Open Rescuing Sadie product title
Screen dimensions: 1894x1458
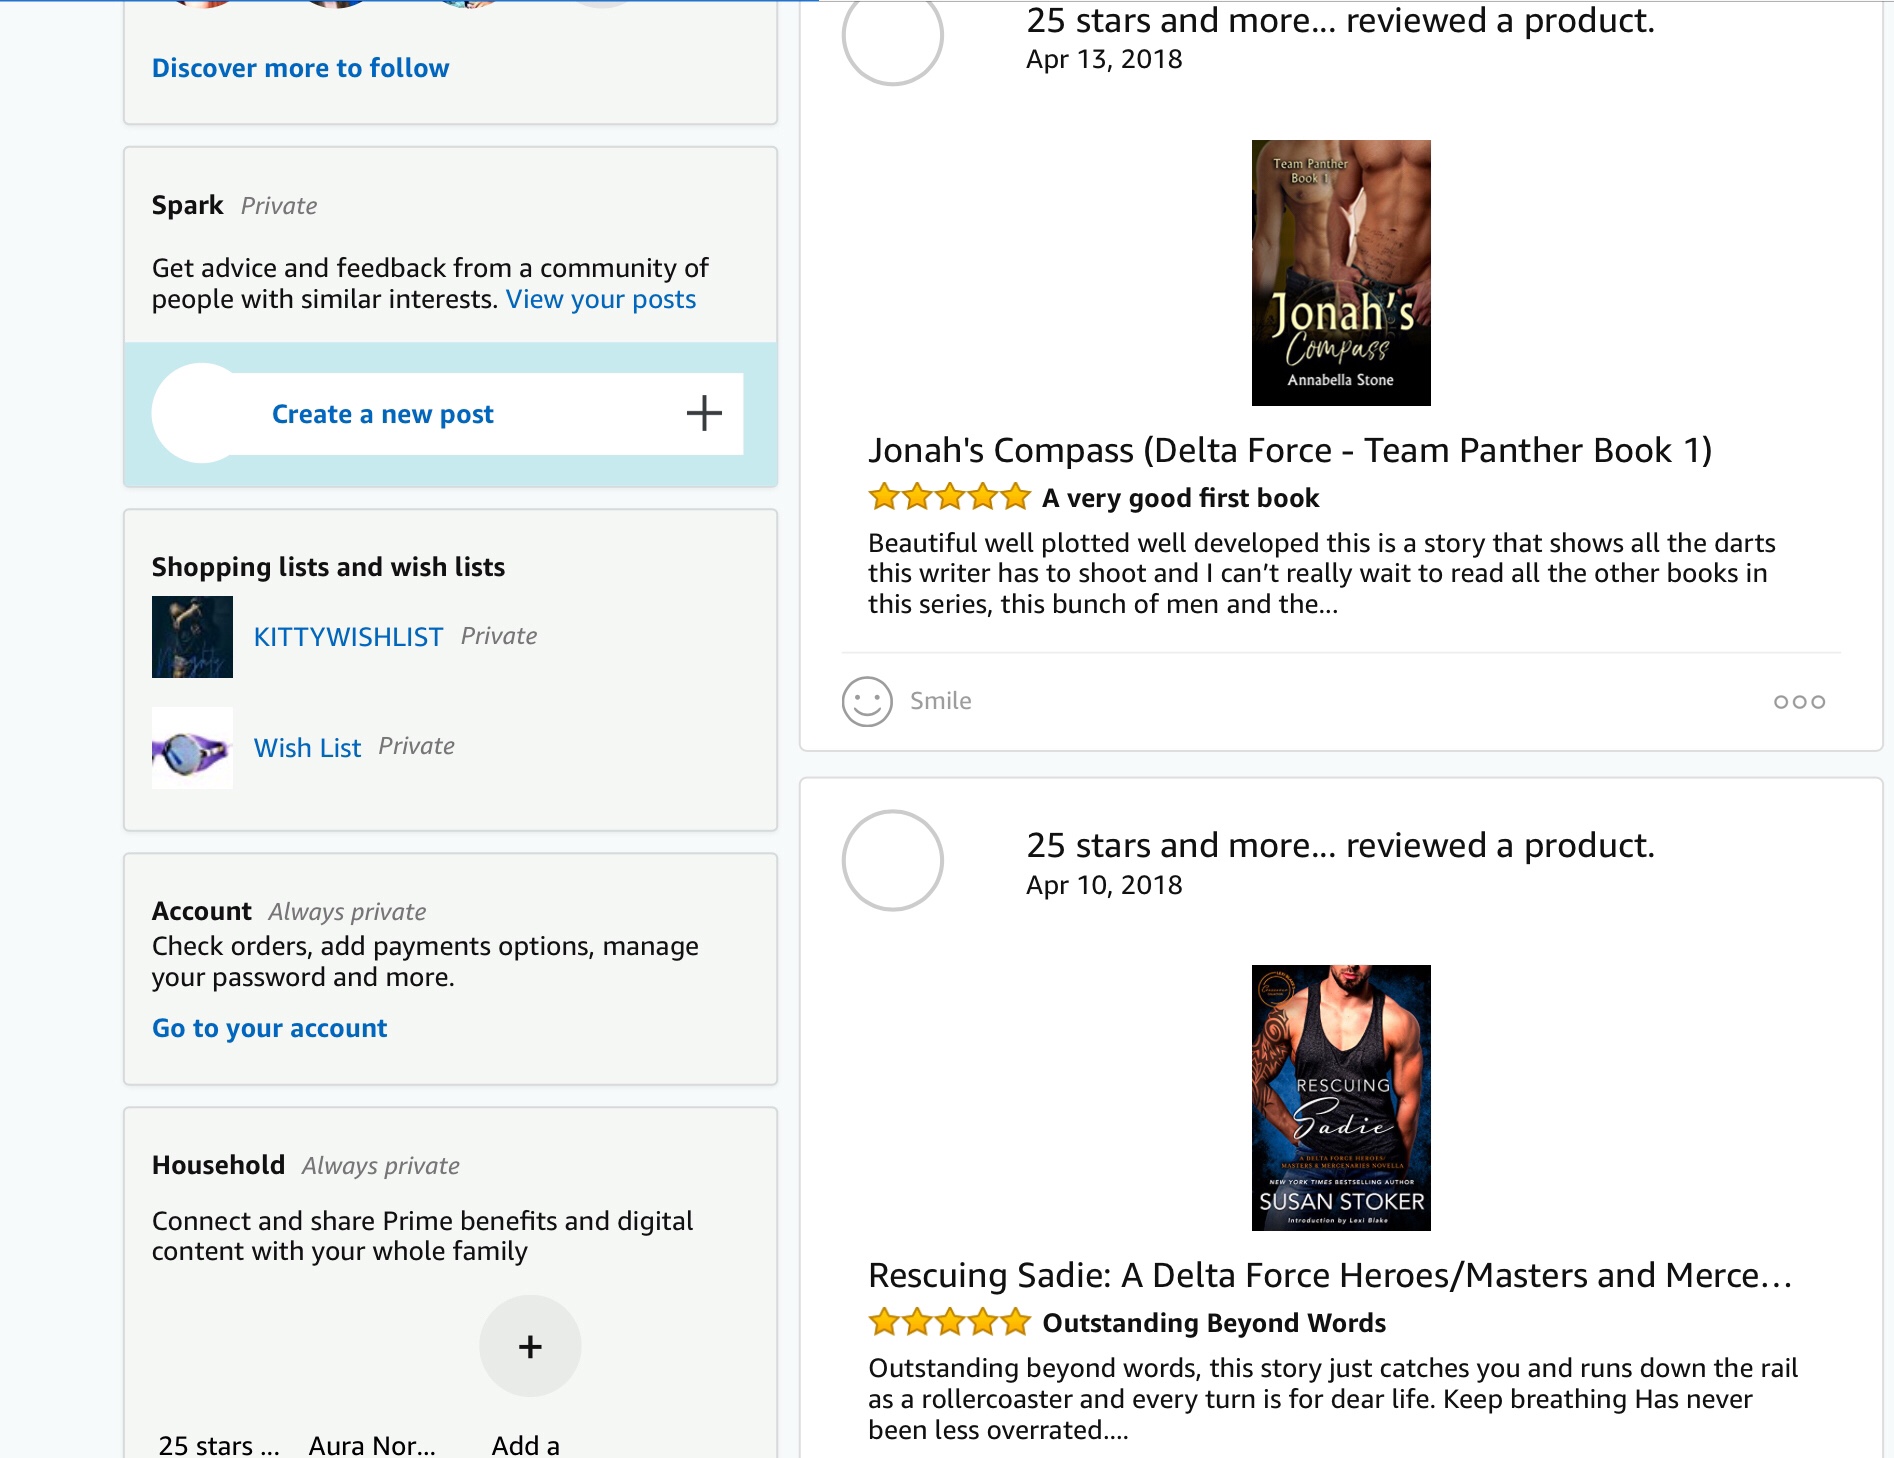click(1329, 1276)
